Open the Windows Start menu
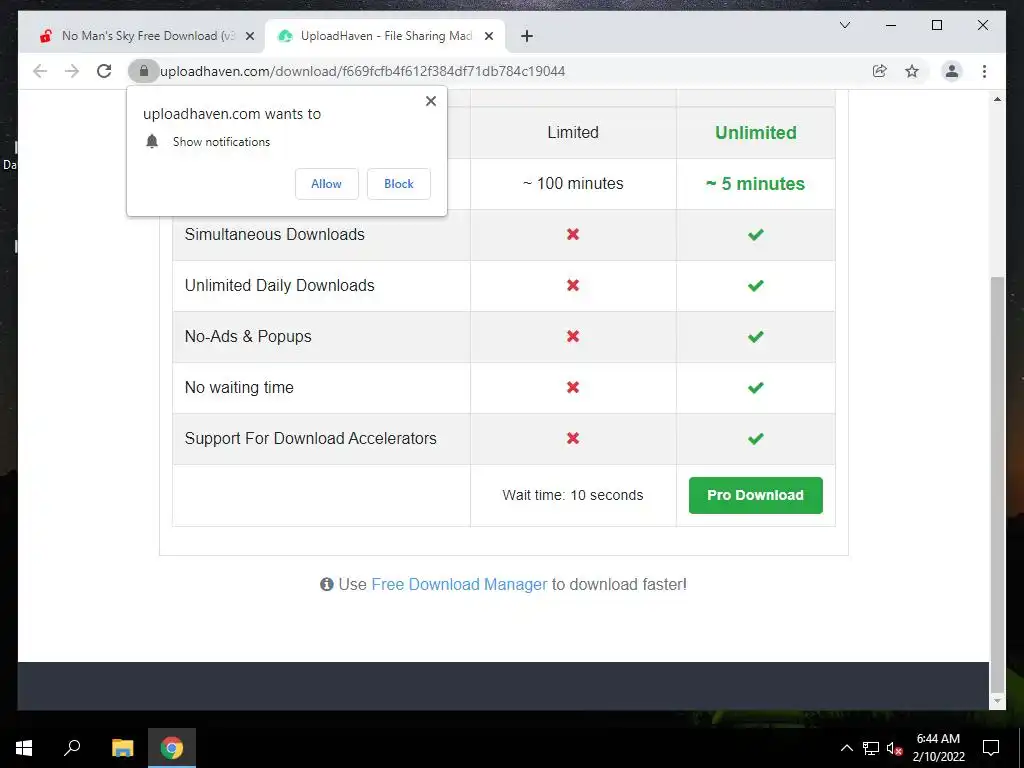Screen dimensions: 1024x768 (24, 748)
